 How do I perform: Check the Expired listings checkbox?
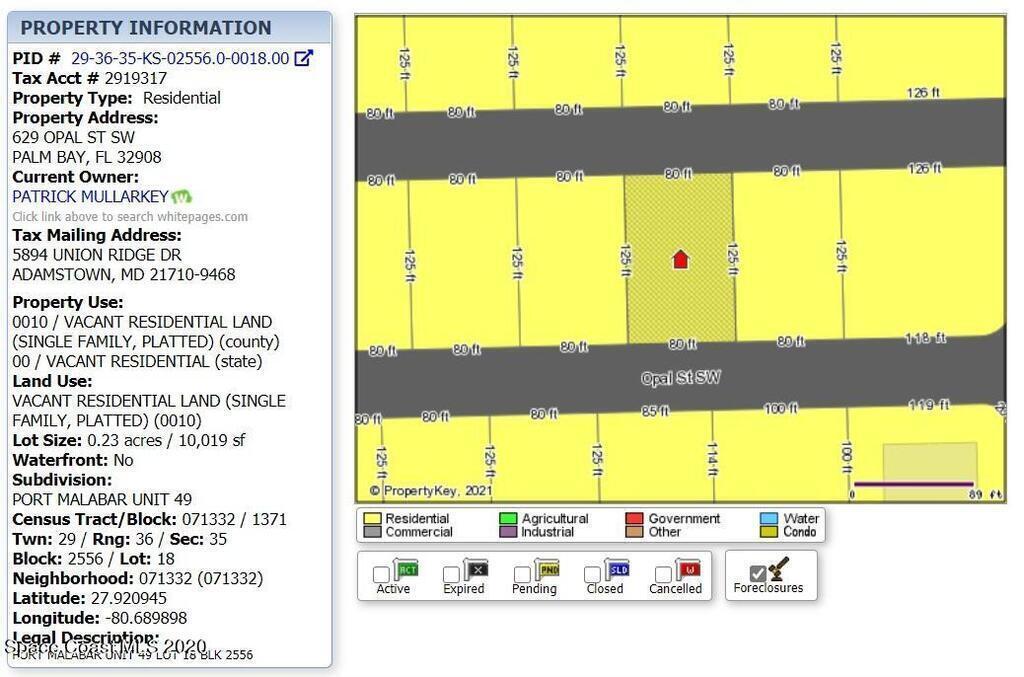click(451, 574)
